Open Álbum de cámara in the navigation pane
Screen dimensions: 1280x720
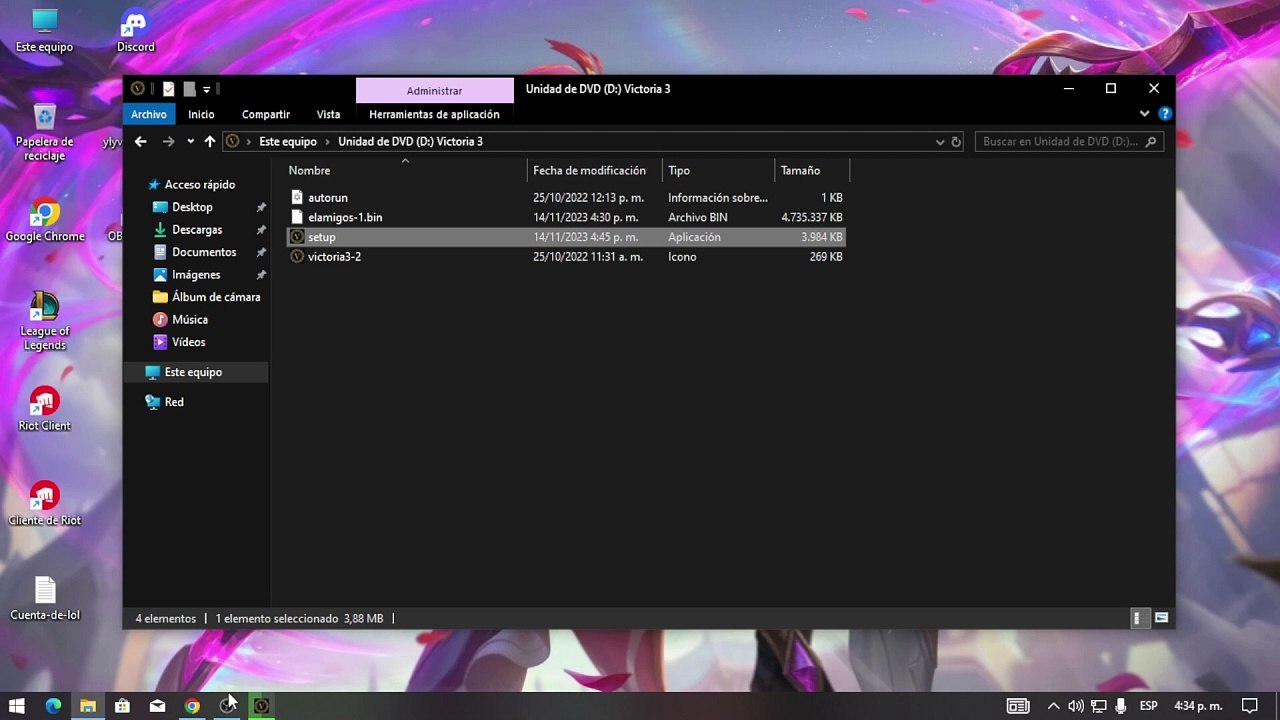pyautogui.click(x=215, y=297)
